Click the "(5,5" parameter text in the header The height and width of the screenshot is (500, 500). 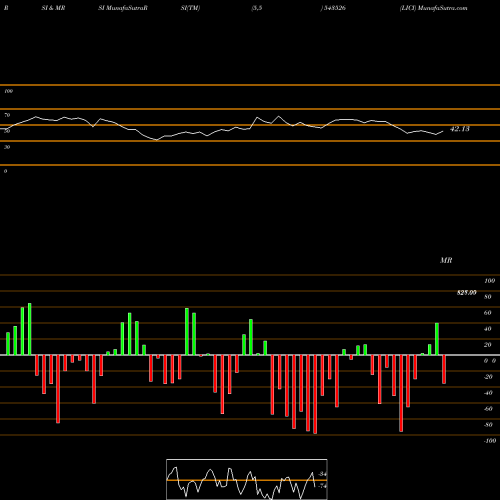[x=257, y=8]
